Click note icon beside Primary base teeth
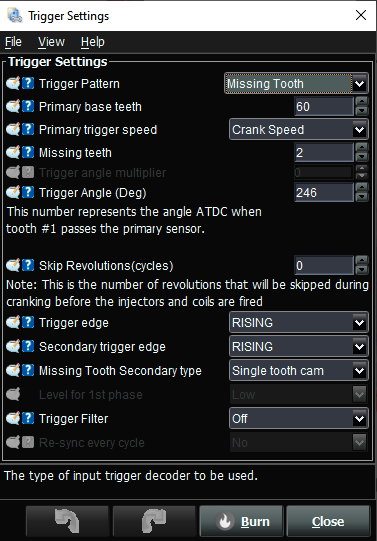The height and width of the screenshot is (541, 377). click(x=13, y=106)
